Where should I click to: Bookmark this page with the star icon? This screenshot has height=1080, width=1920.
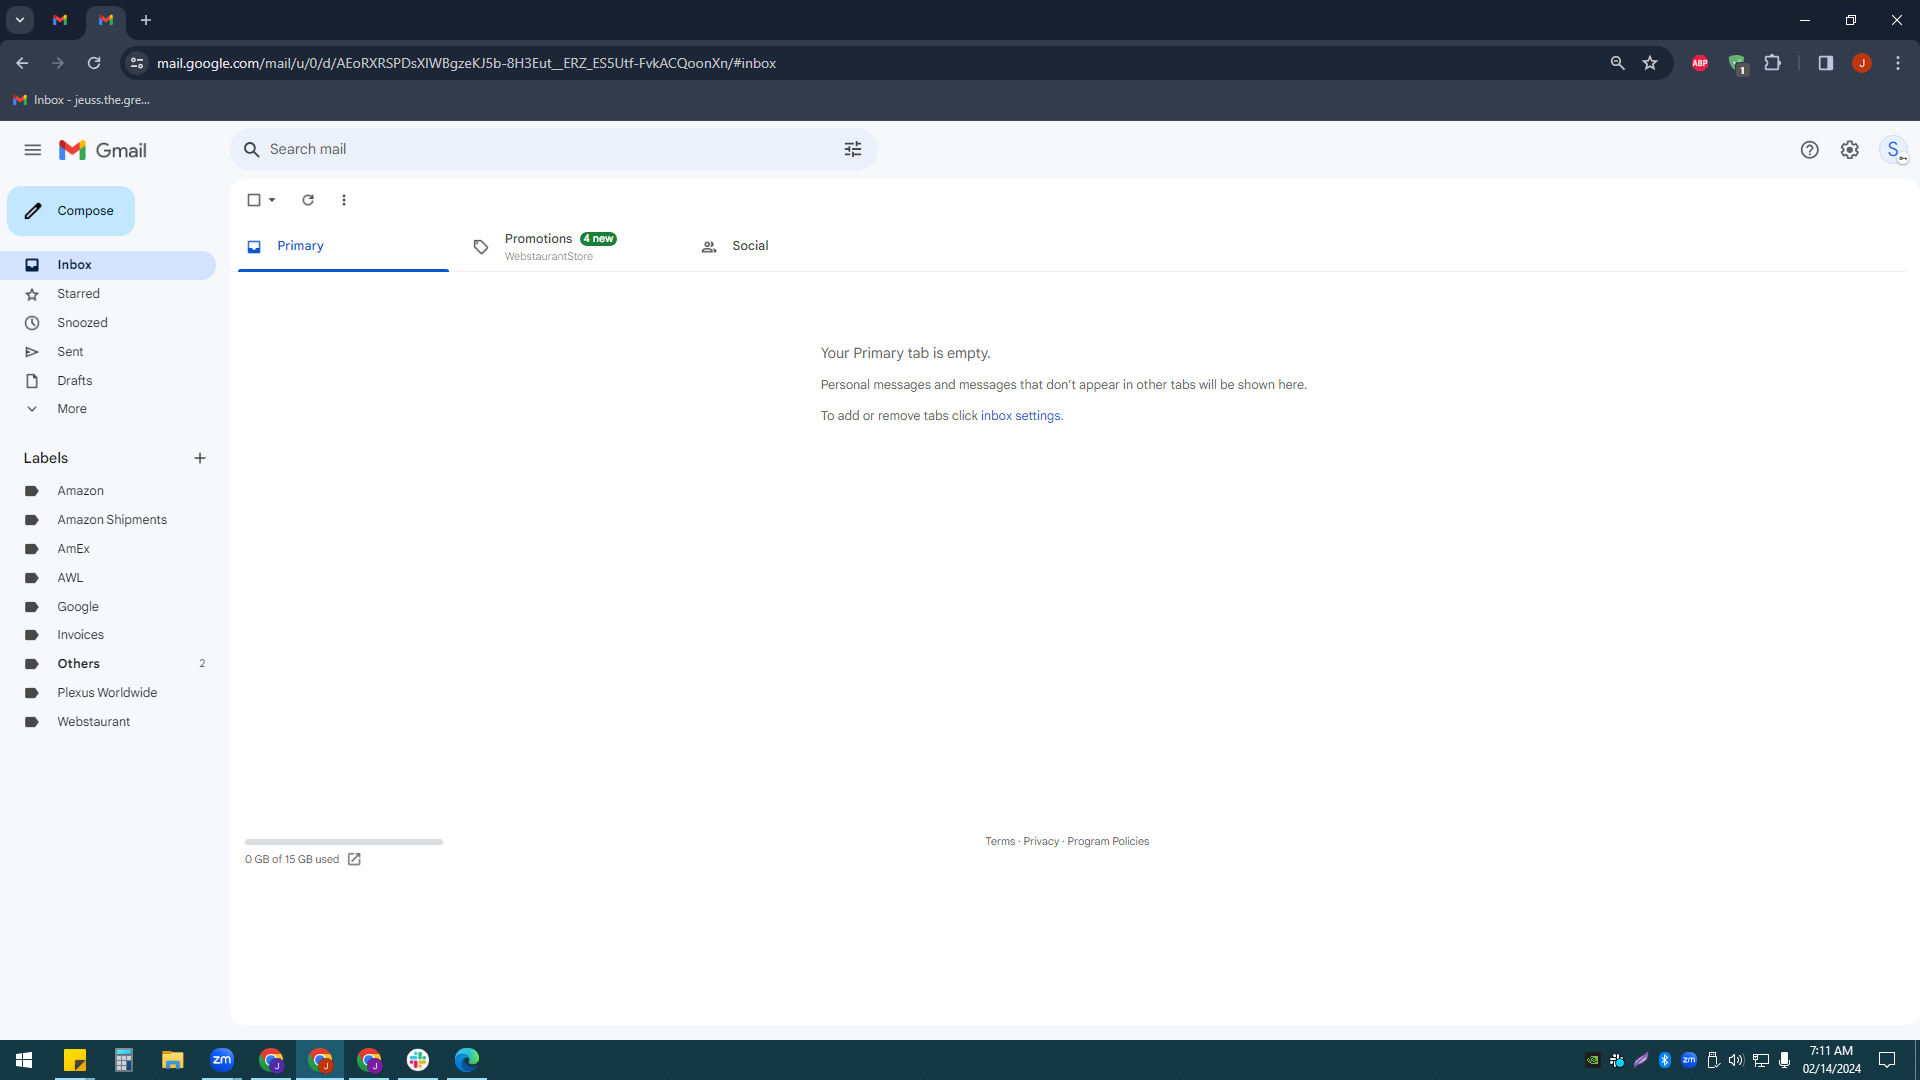tap(1650, 63)
